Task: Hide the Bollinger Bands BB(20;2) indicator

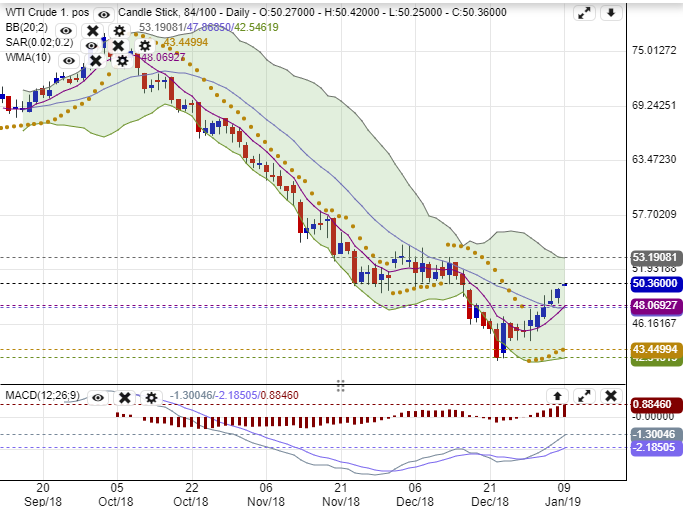Action: (70, 29)
